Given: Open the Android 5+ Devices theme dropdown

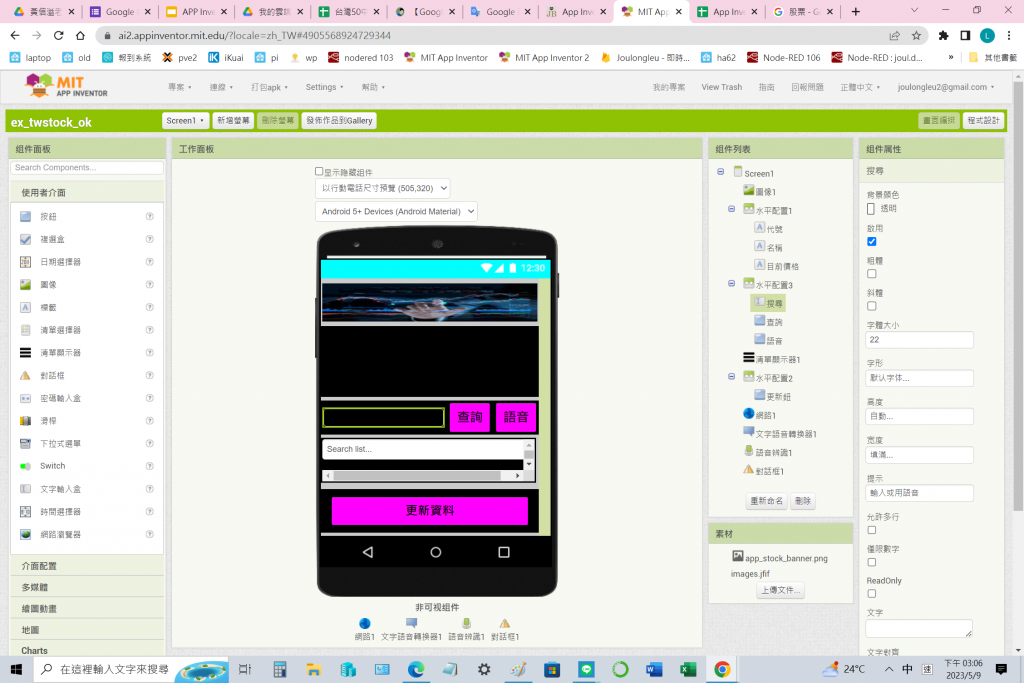Looking at the screenshot, I should click(396, 212).
